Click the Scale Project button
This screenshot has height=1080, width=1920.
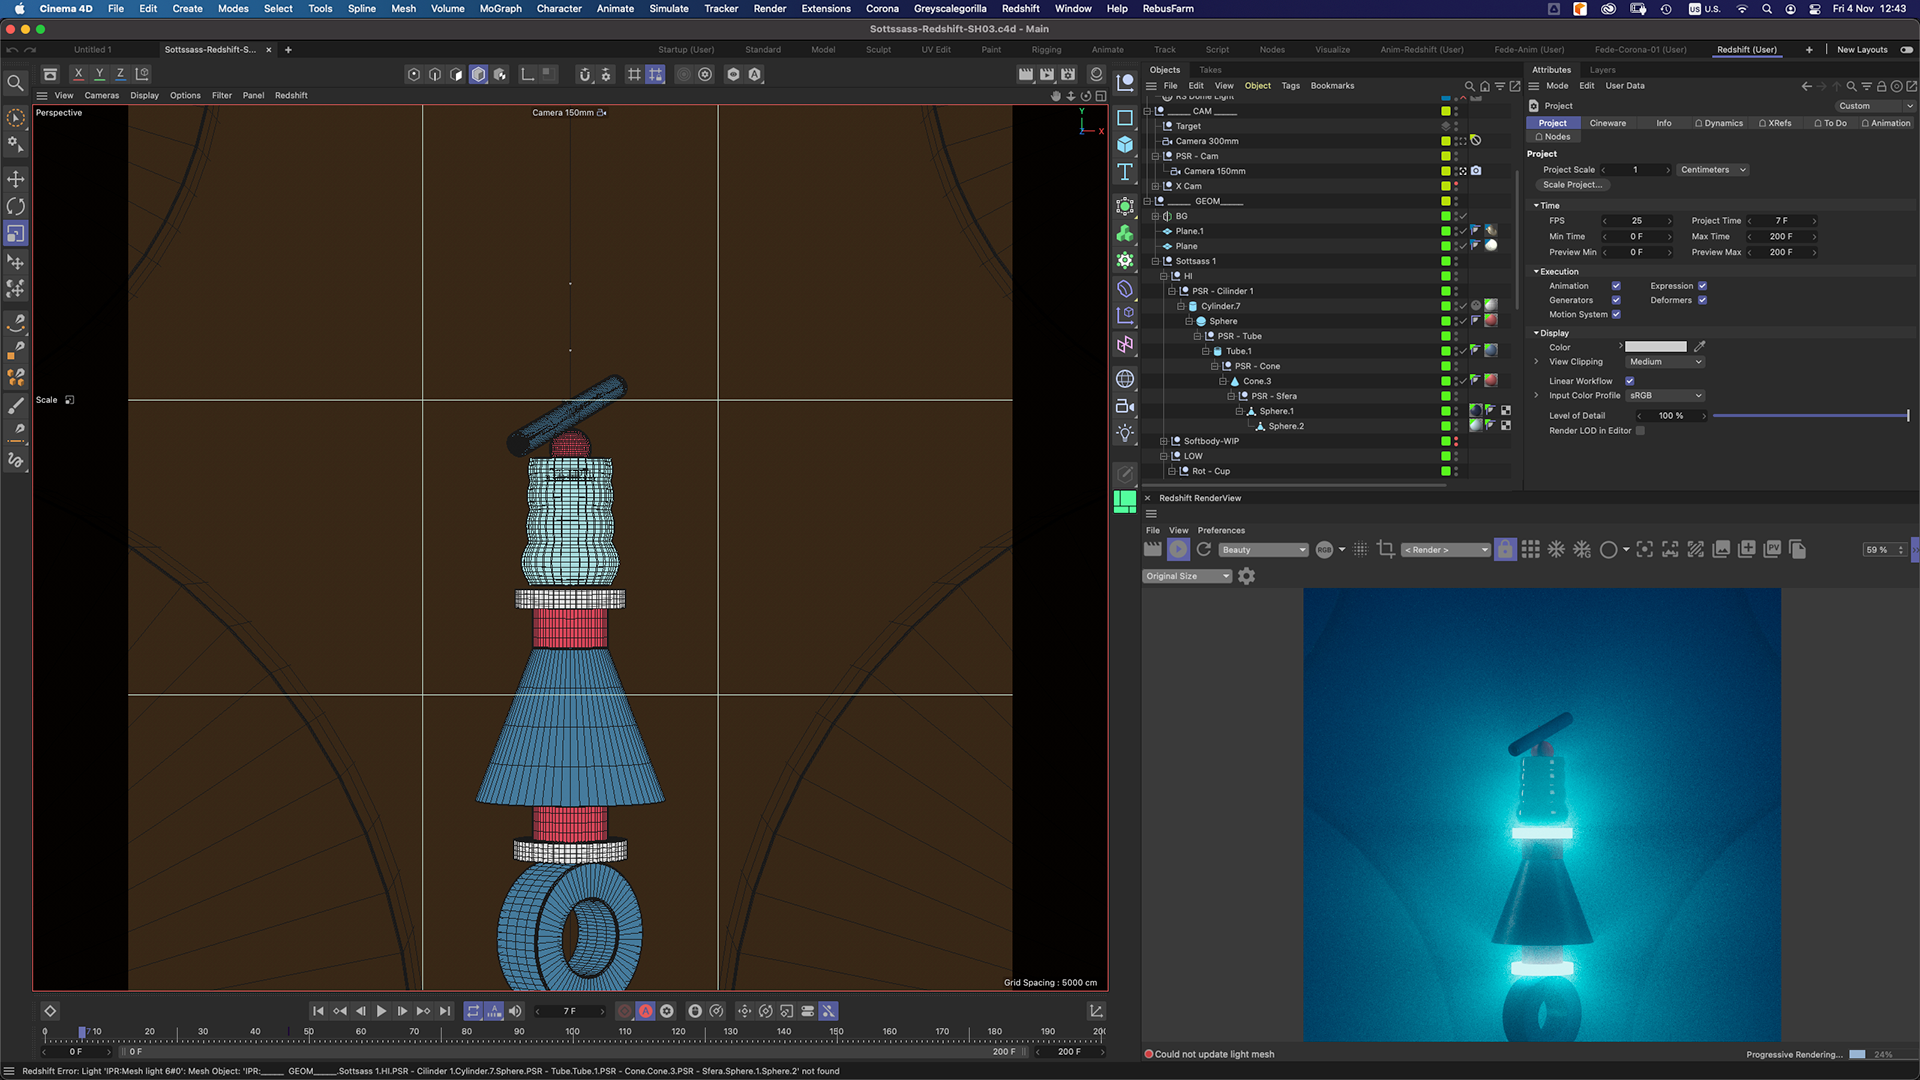[1571, 185]
